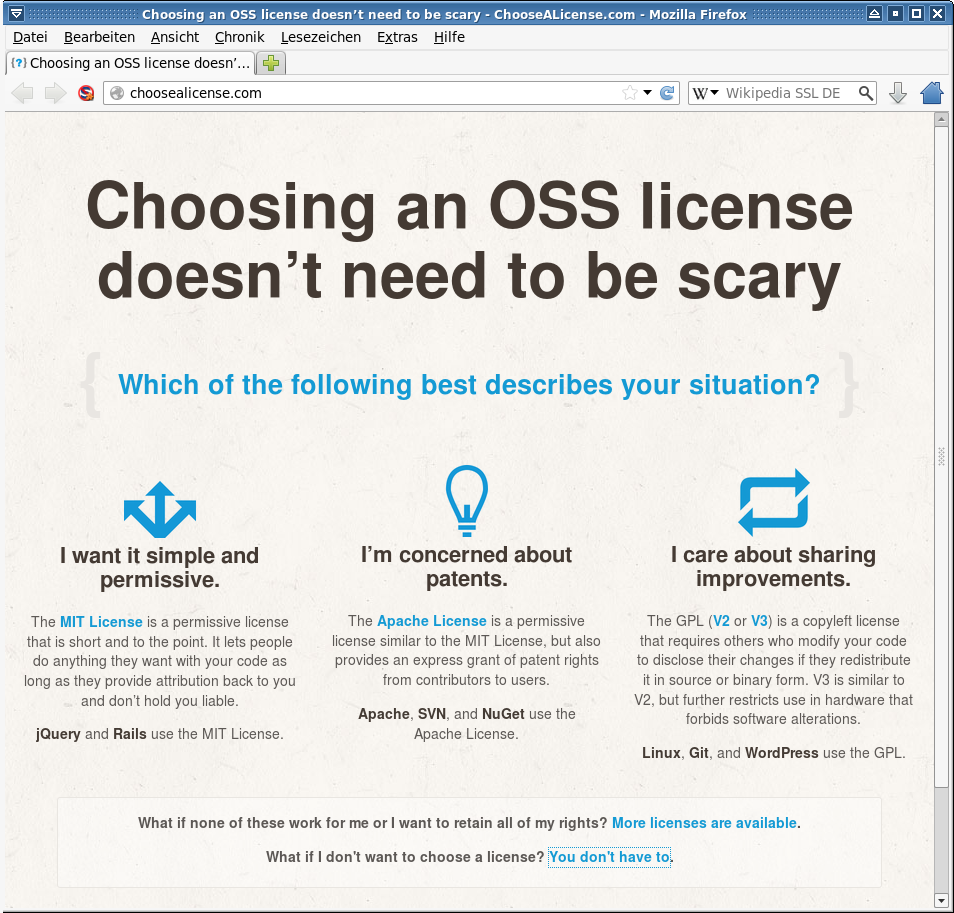Screen dimensions: 954x913
Task: Click the shade window button in title bar
Action: coord(874,13)
